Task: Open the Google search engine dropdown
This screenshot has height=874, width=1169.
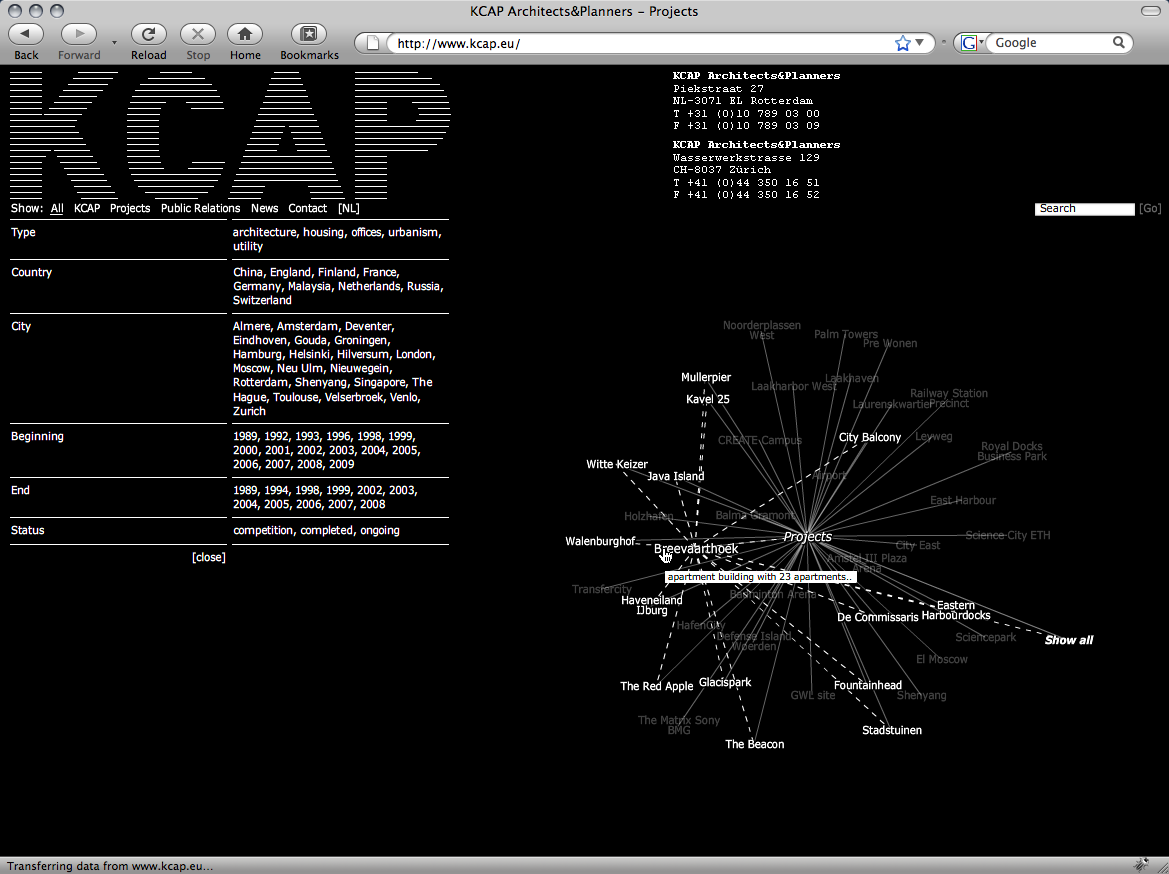Action: (x=972, y=43)
